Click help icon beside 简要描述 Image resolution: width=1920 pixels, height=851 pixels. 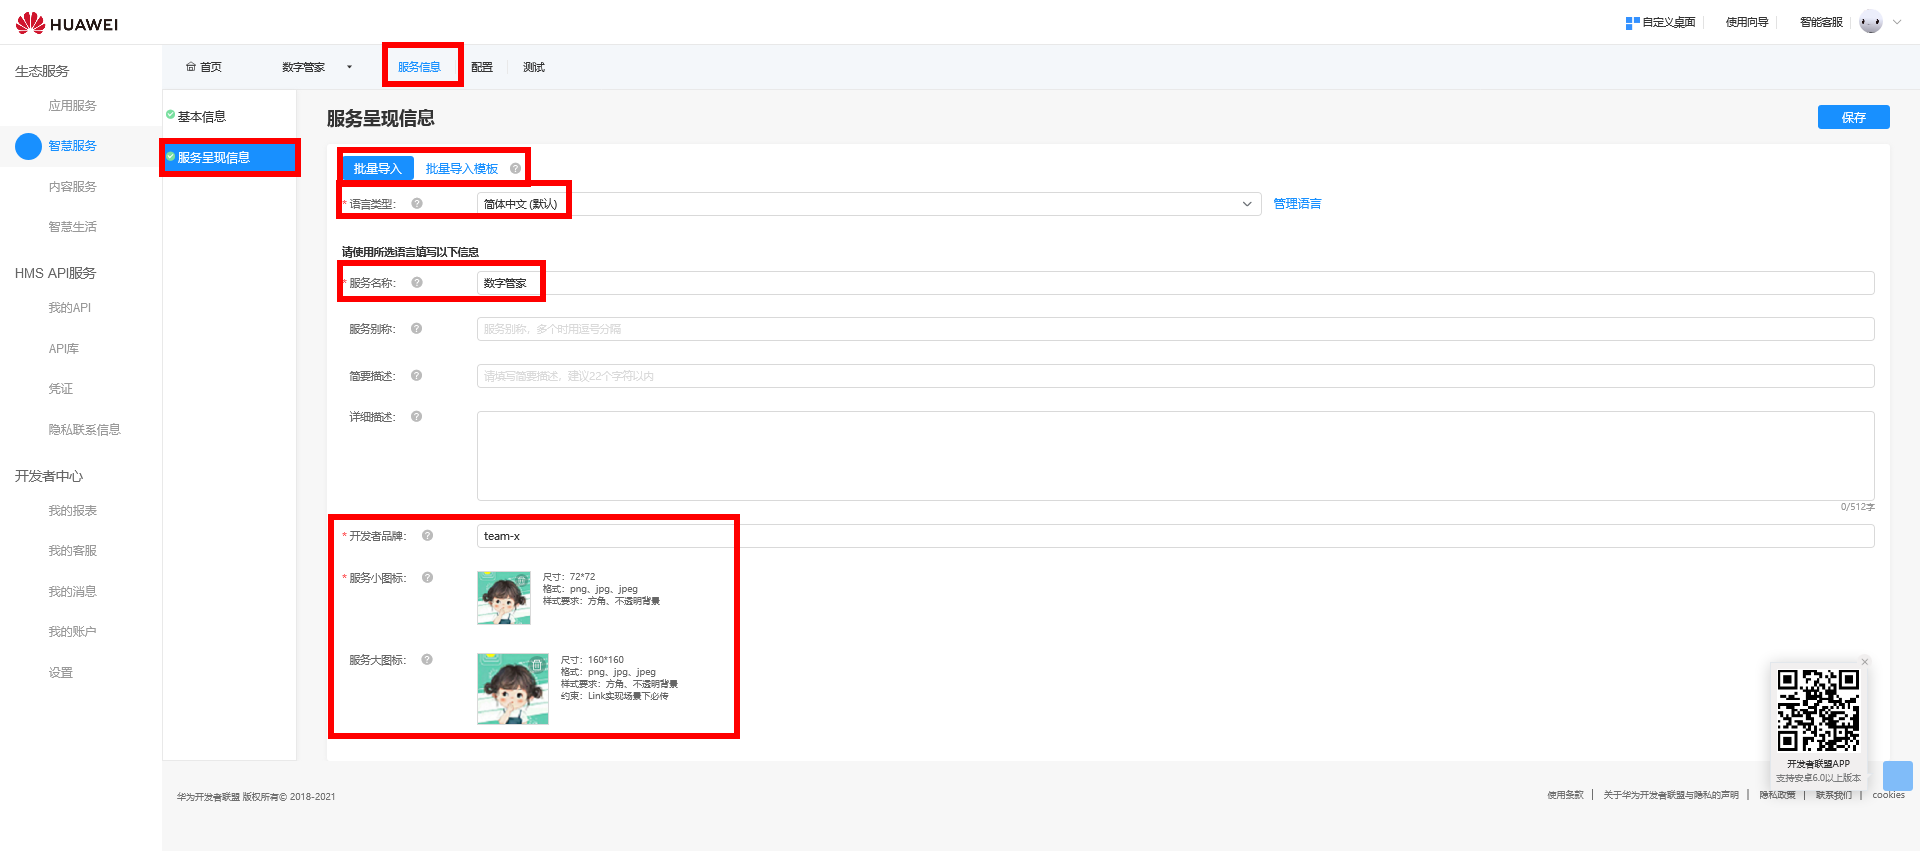(x=417, y=375)
